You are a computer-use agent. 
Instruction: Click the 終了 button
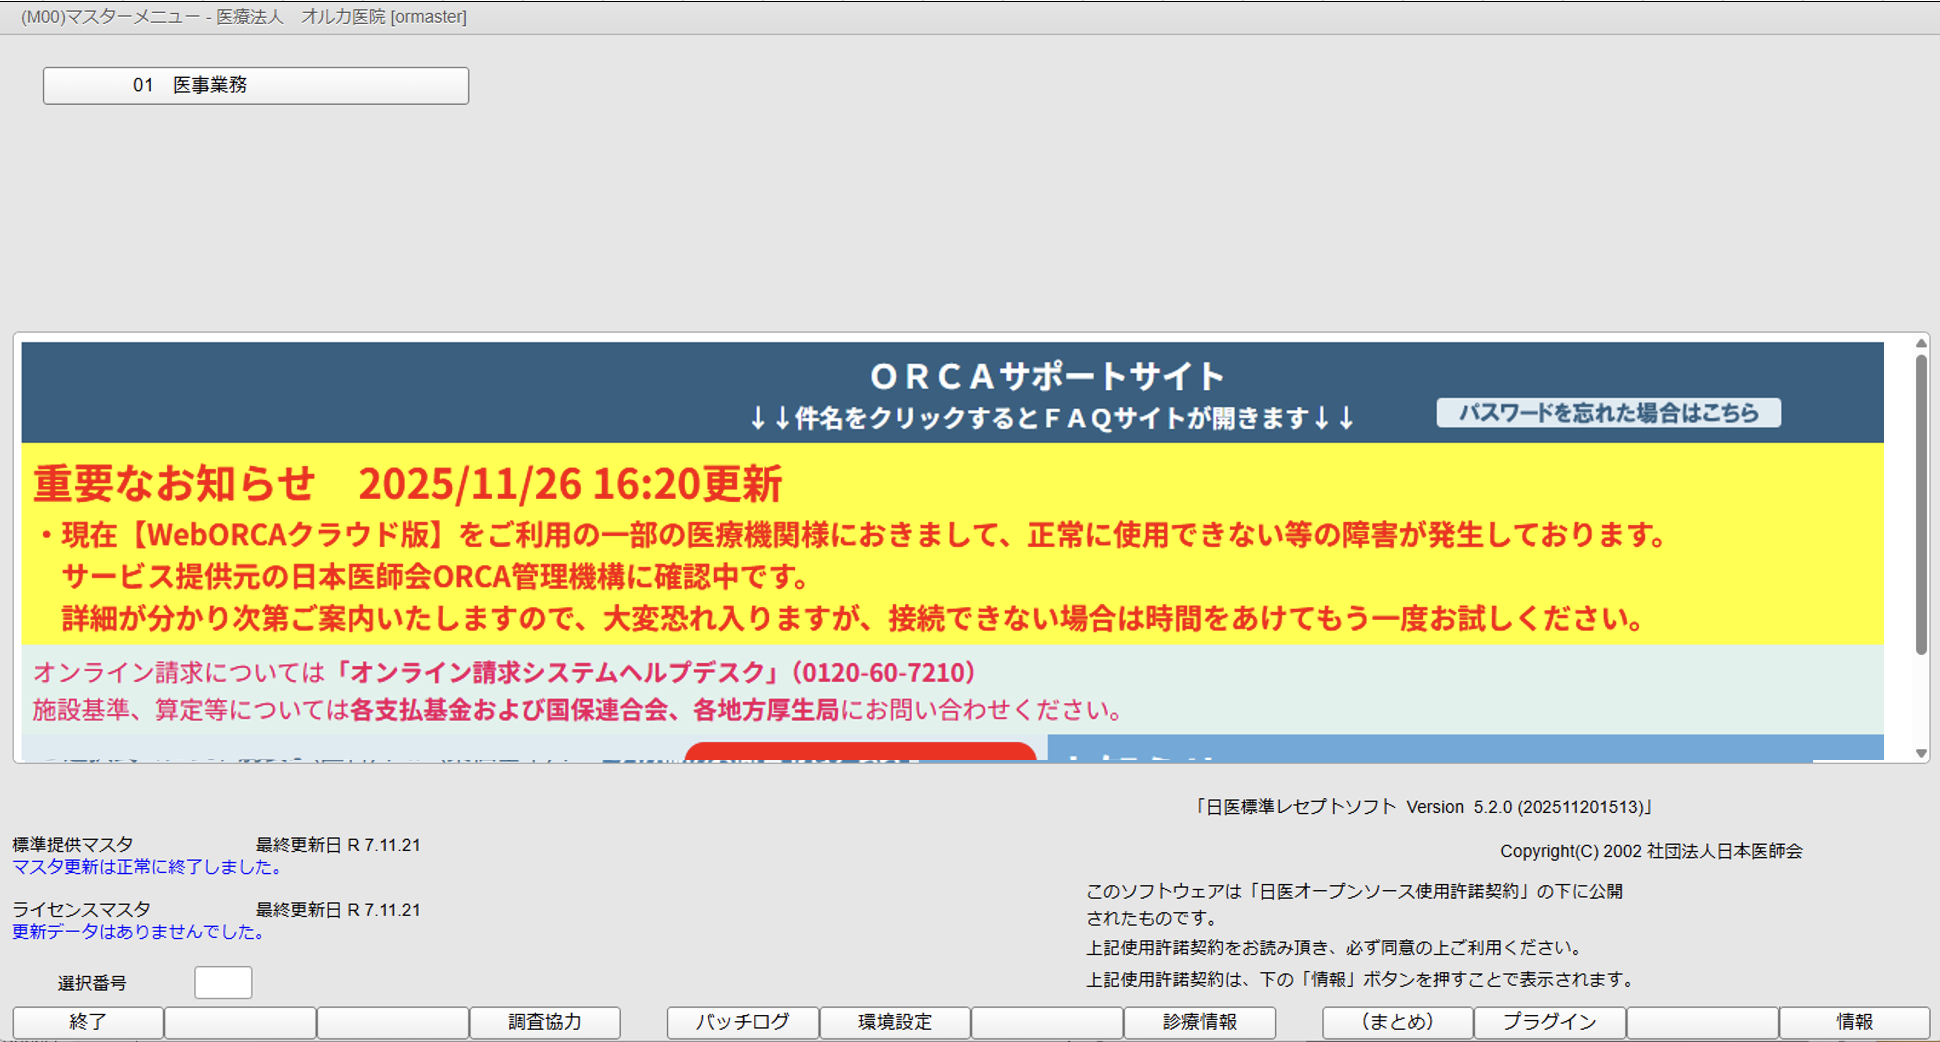(88, 1022)
